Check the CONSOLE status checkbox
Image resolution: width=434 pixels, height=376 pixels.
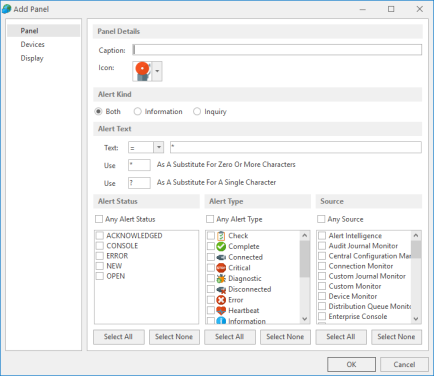tap(100, 246)
